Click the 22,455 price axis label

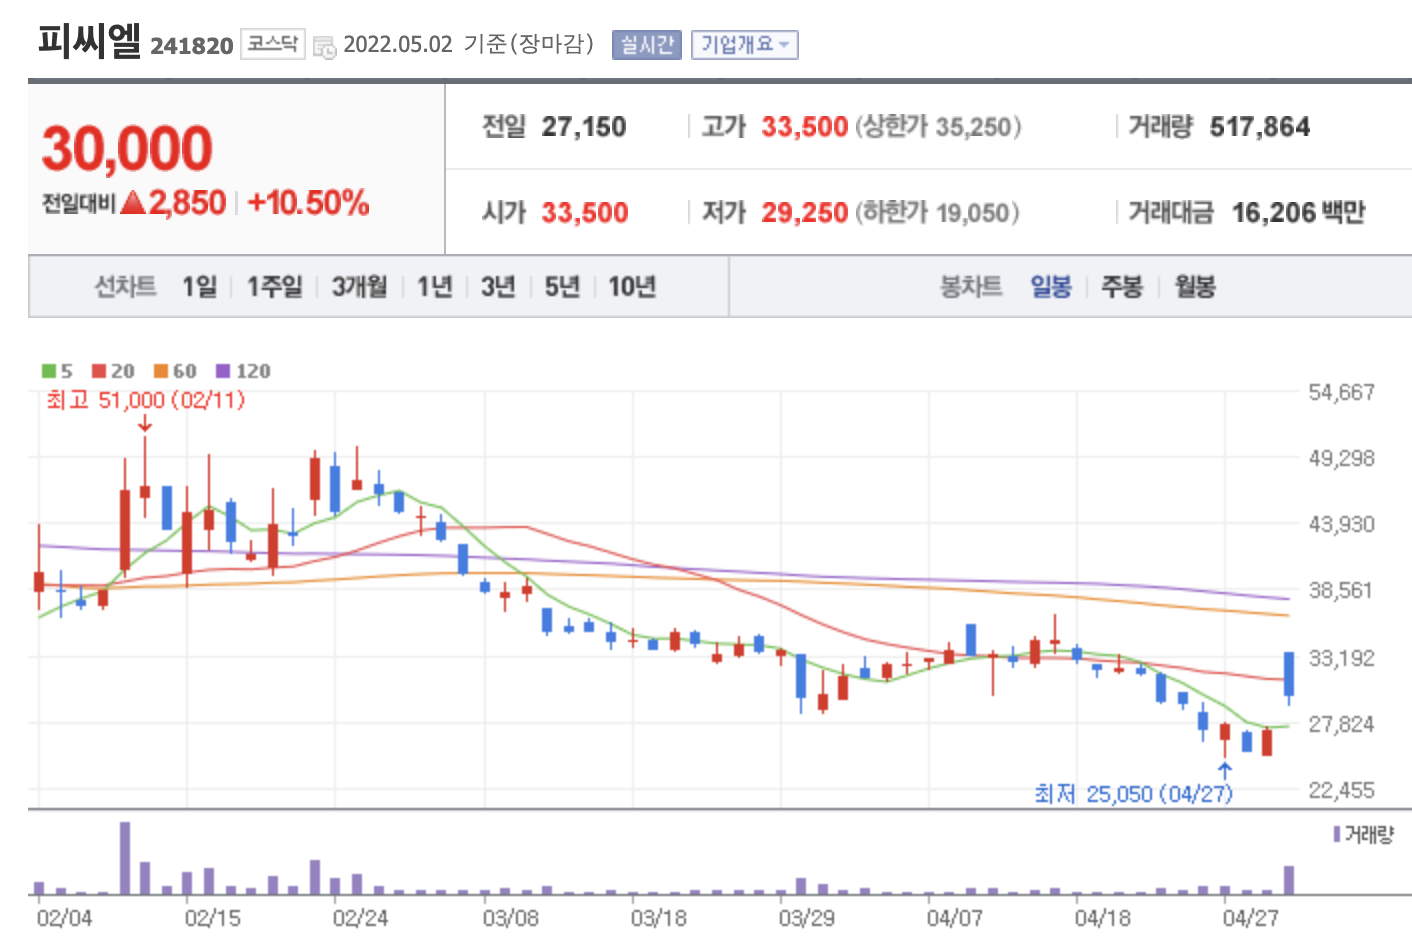[x=1341, y=791]
